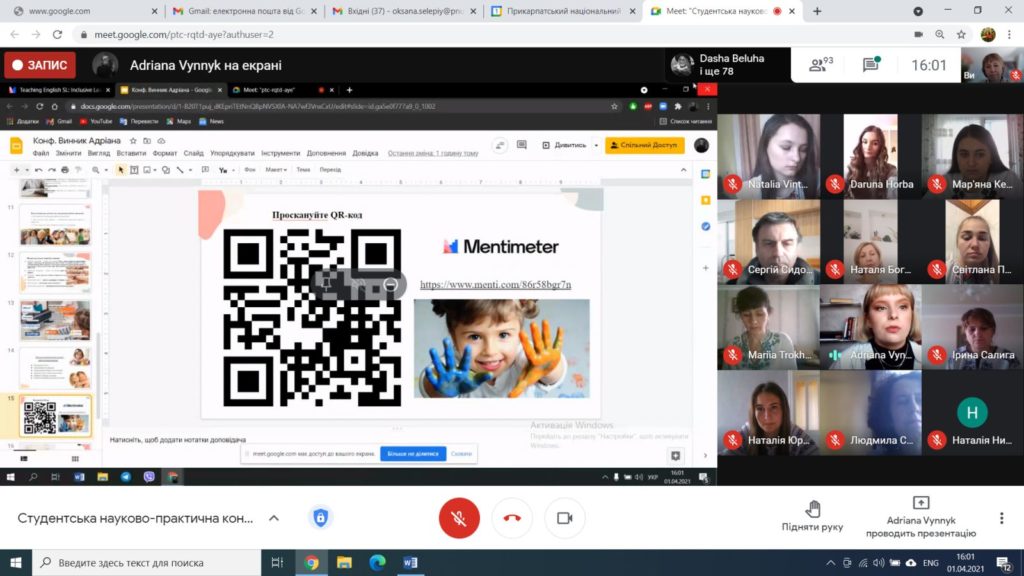This screenshot has width=1024, height=576.
Task: Switch to the www.google.com browser tab
Action: pos(84,11)
